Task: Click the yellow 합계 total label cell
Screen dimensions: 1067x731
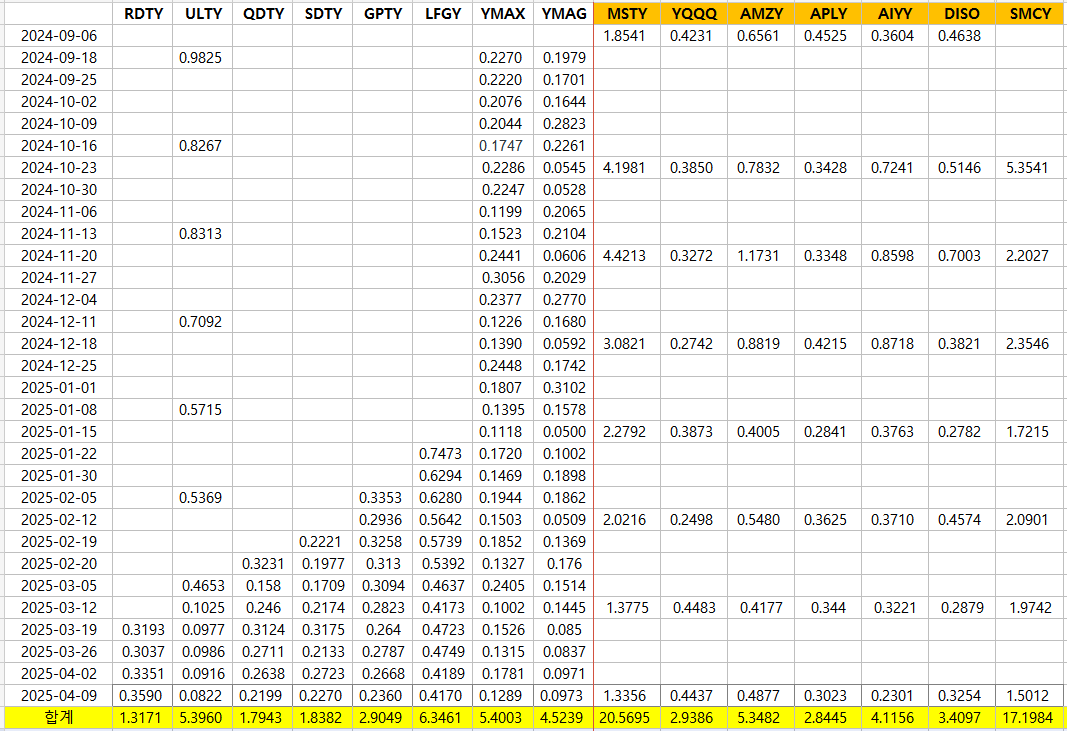Action: click(x=59, y=717)
